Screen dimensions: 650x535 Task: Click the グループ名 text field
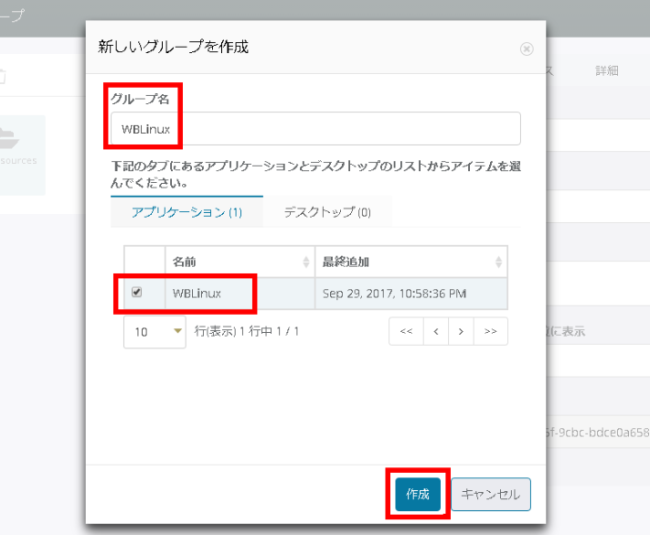[x=315, y=129]
